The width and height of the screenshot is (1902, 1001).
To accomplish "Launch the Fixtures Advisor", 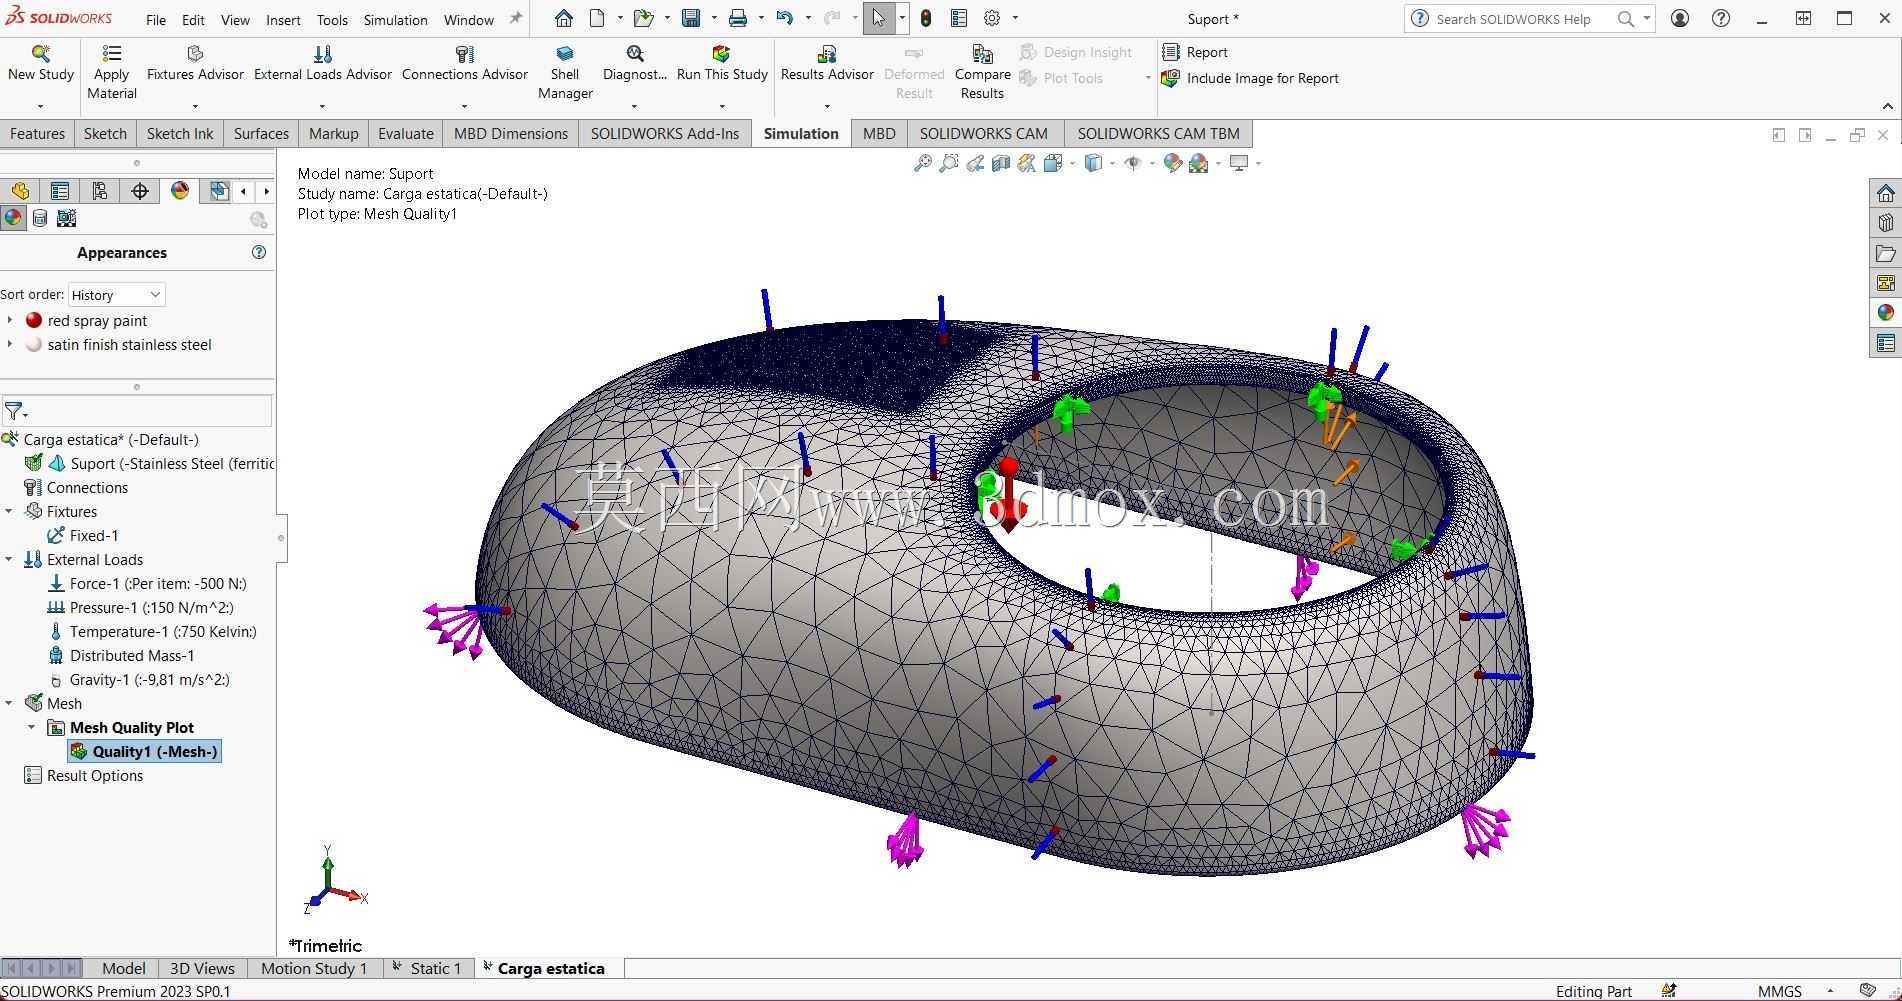I will click(195, 63).
